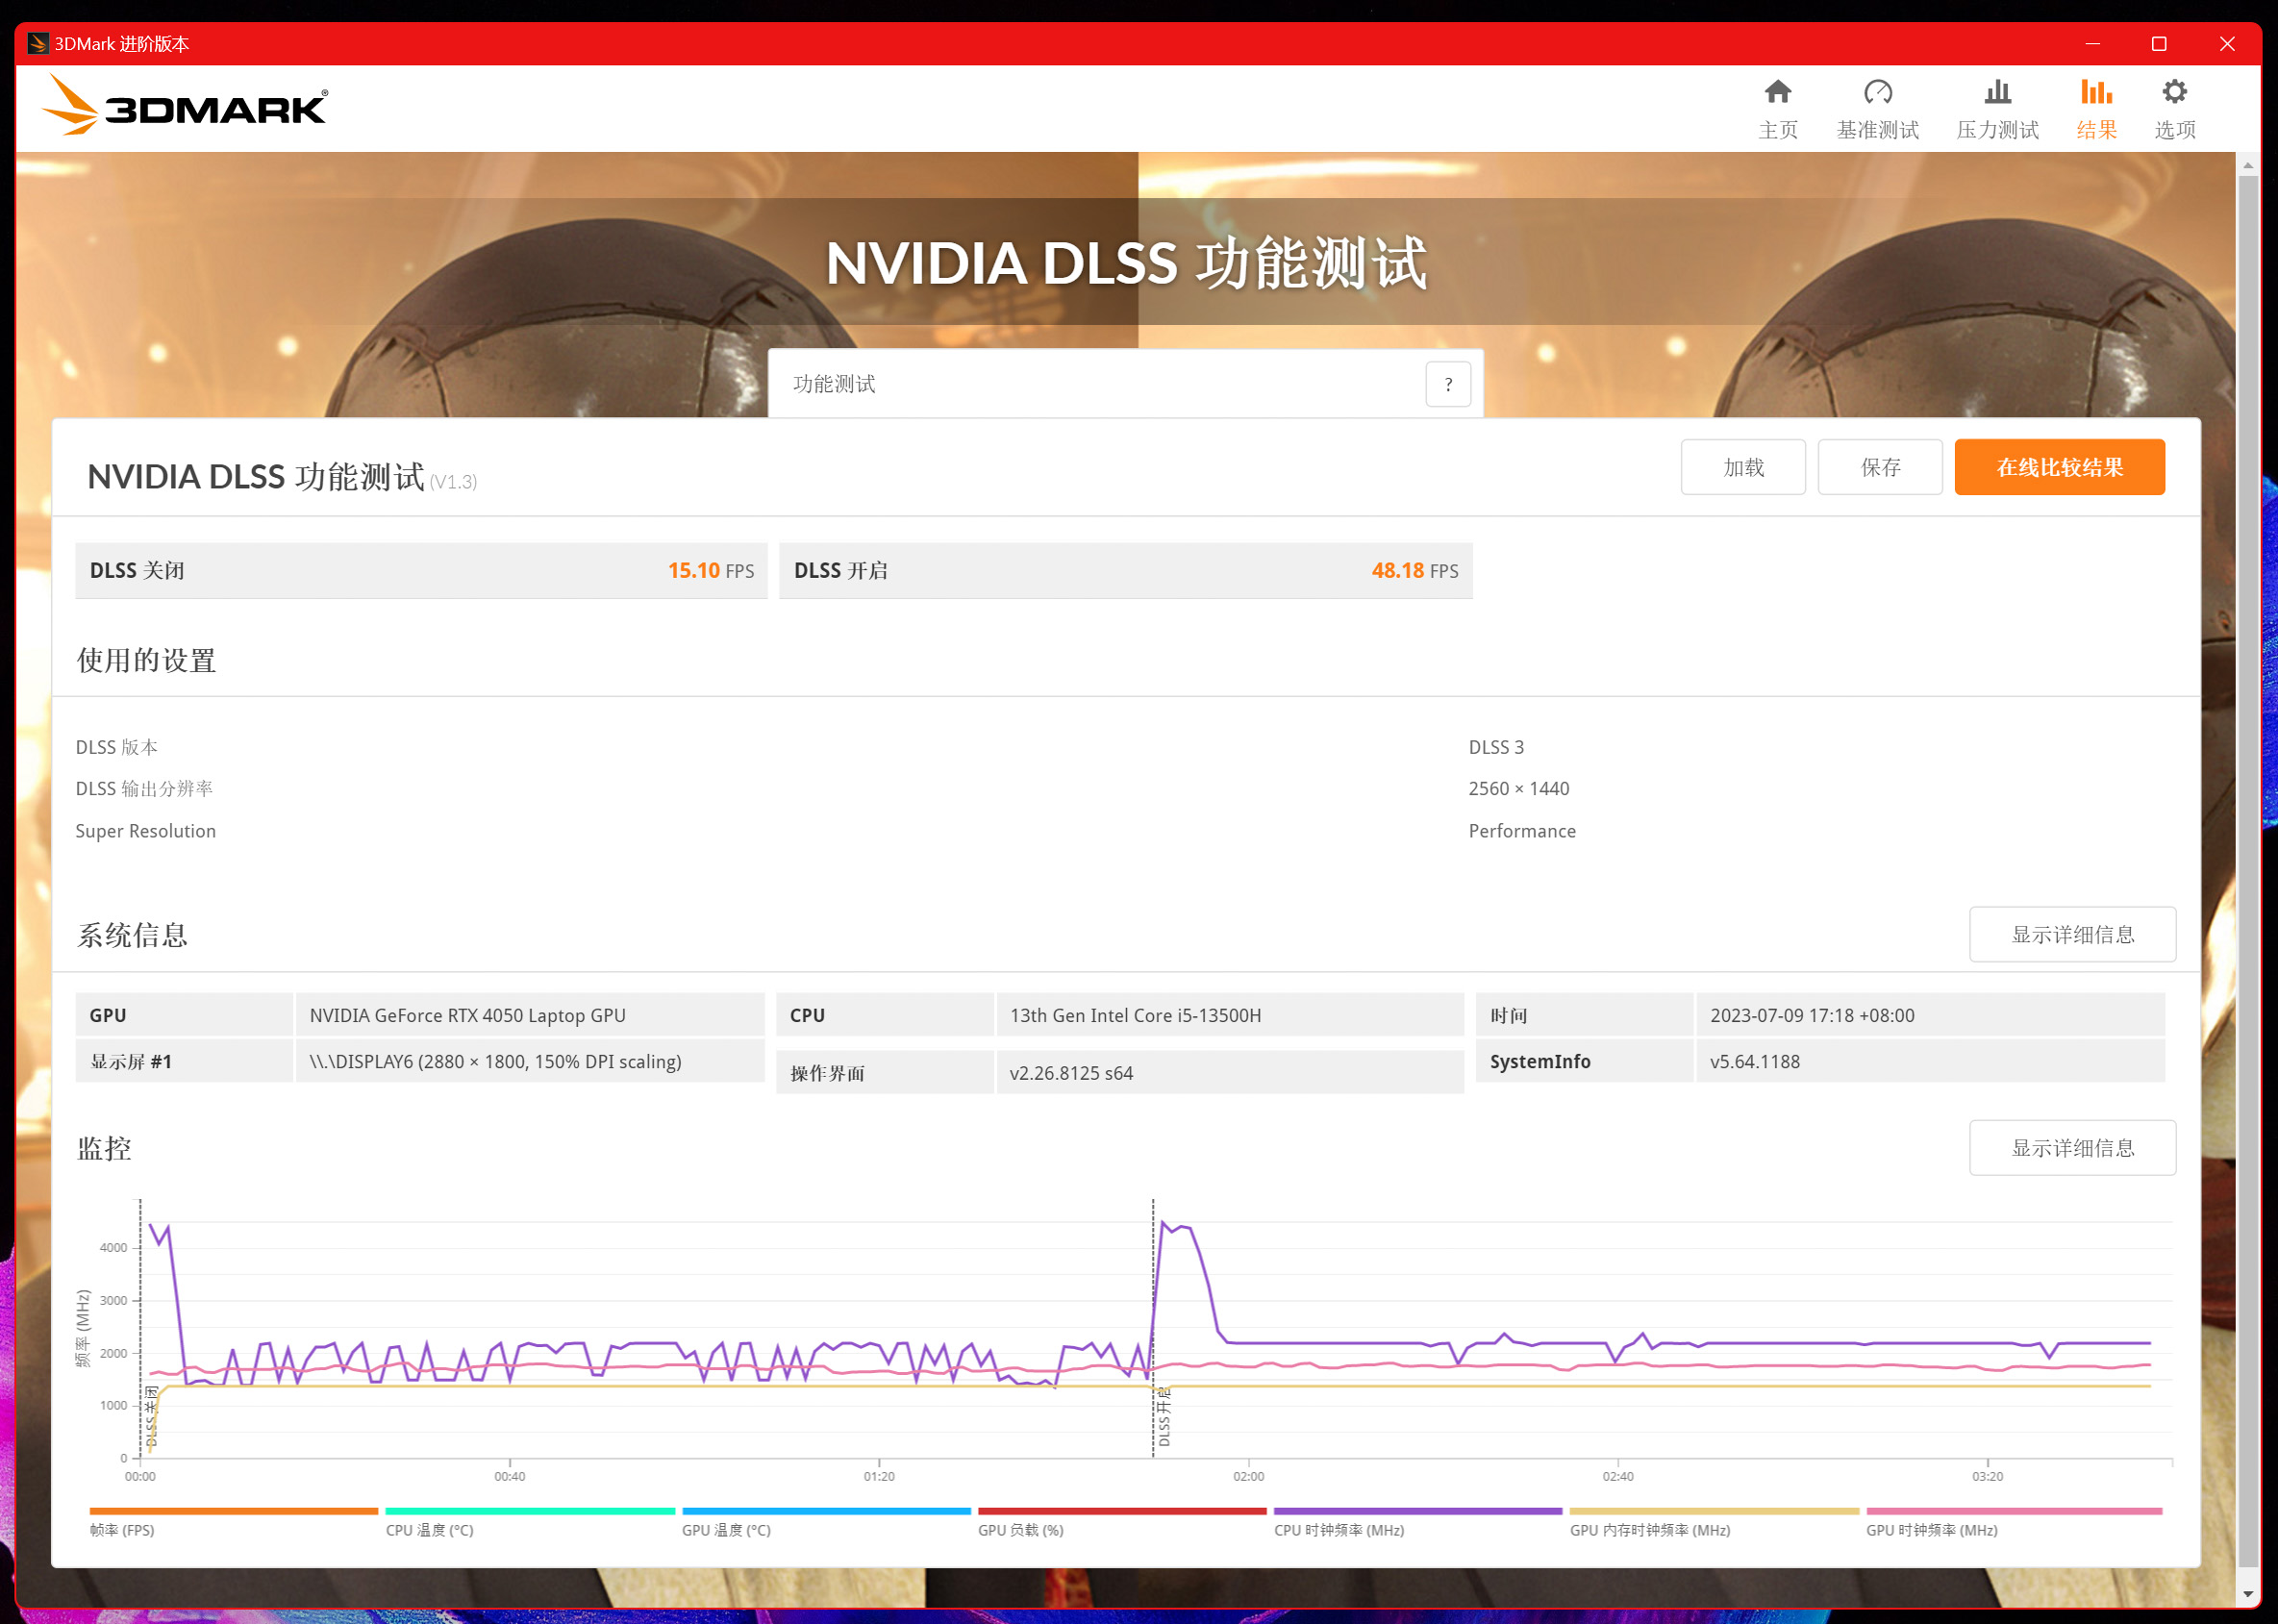Toggle CPU 温度 legend series
Image resolution: width=2278 pixels, height=1624 pixels.
pos(529,1512)
